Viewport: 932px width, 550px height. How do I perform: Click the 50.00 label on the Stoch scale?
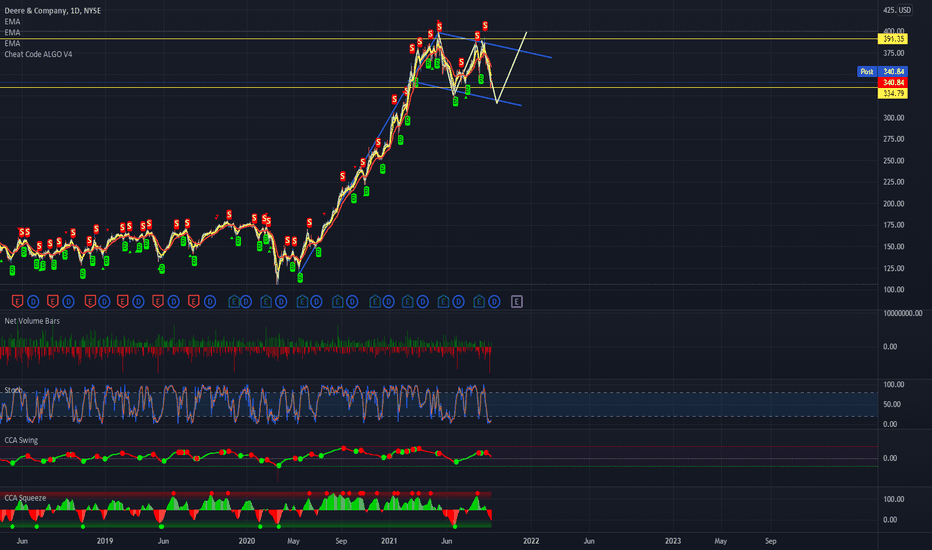coord(892,404)
